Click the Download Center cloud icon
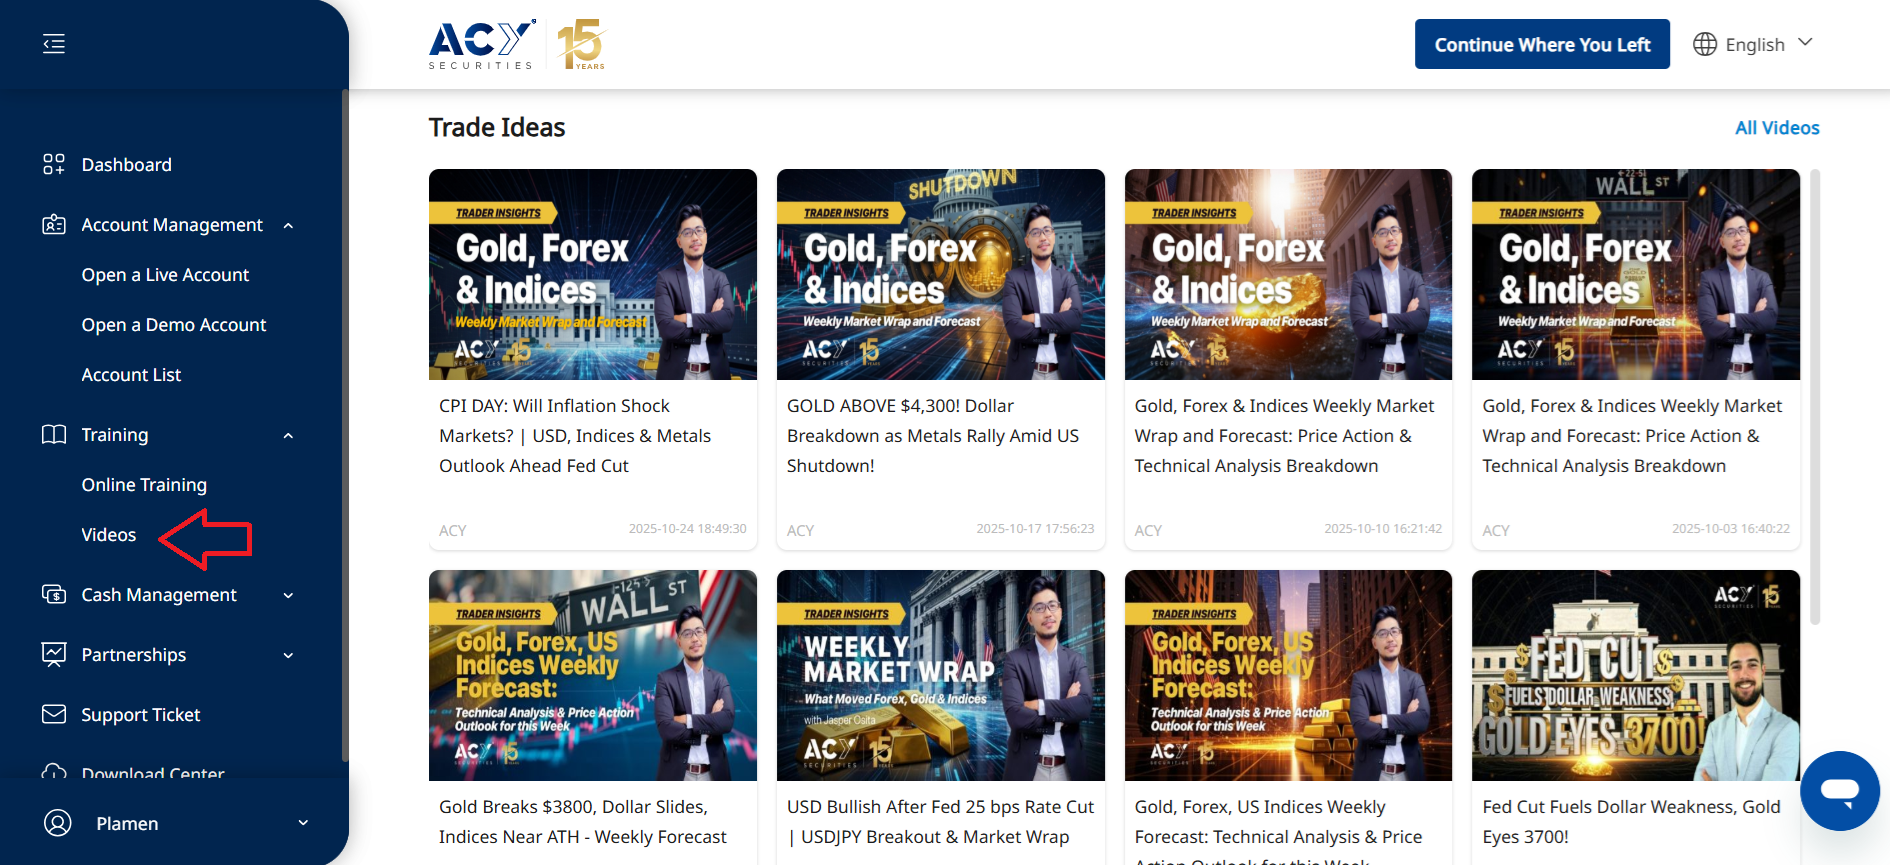Viewport: 1890px width, 865px height. tap(54, 772)
